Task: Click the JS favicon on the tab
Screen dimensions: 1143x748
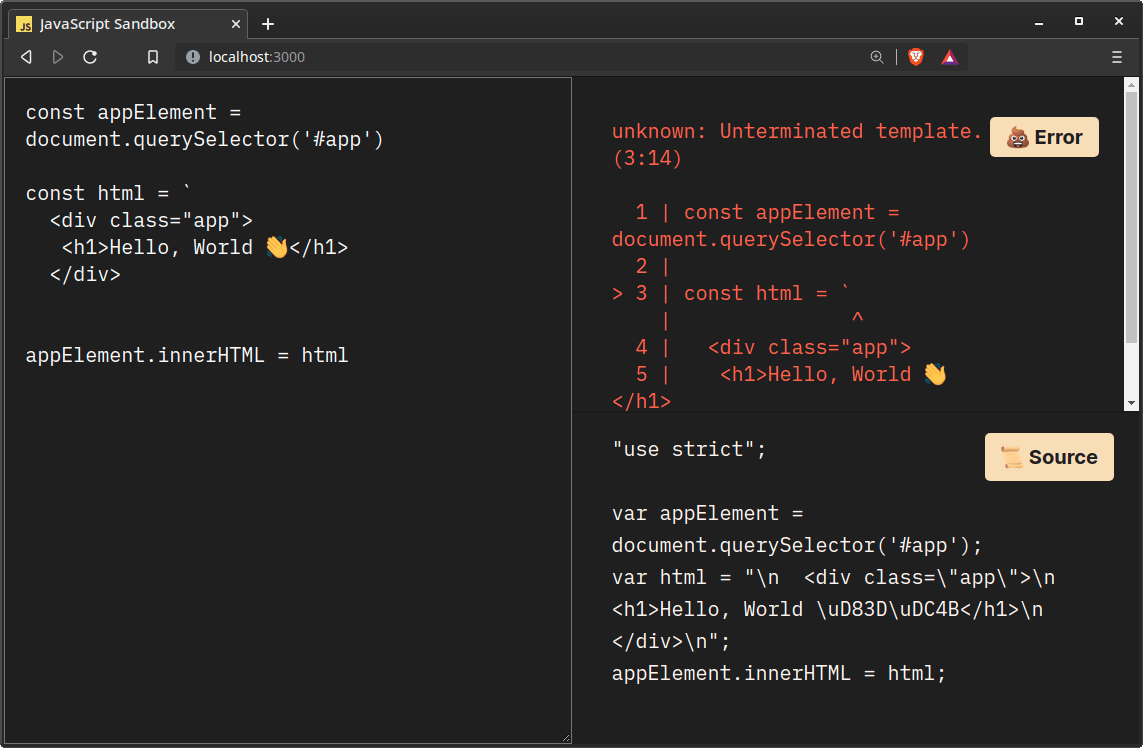Action: (x=25, y=23)
